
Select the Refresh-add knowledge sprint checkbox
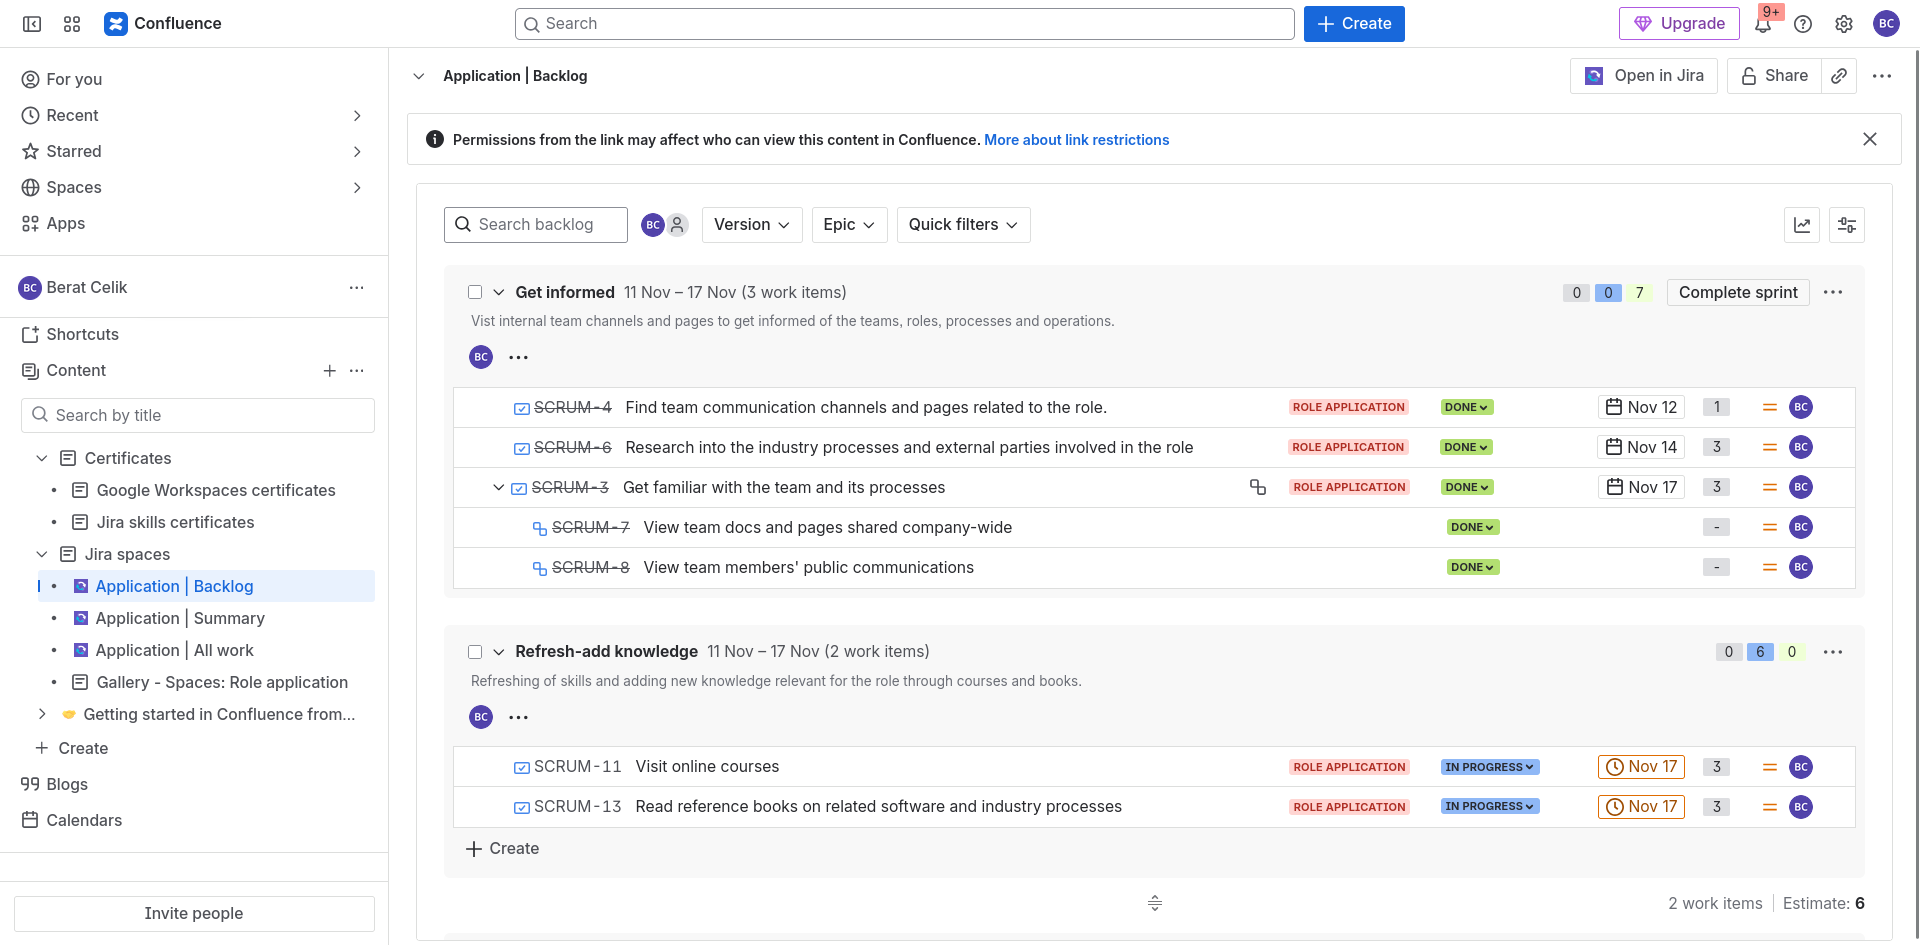coord(475,652)
